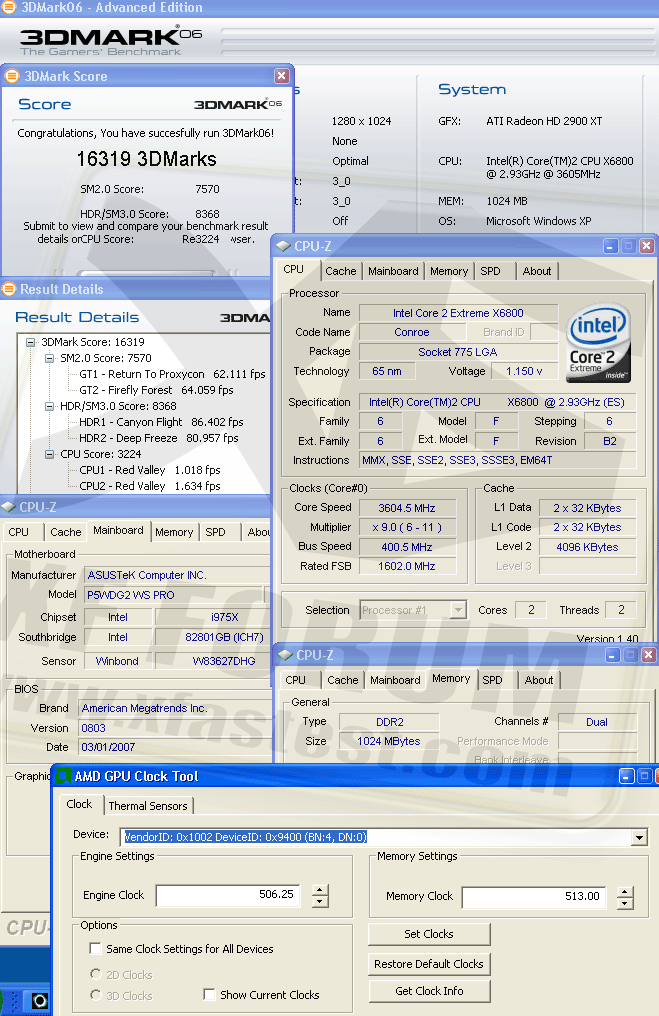Screen dimensions: 659x1016
Task: Select HDR2 - Deep Freeze row
Action: [x=159, y=438]
